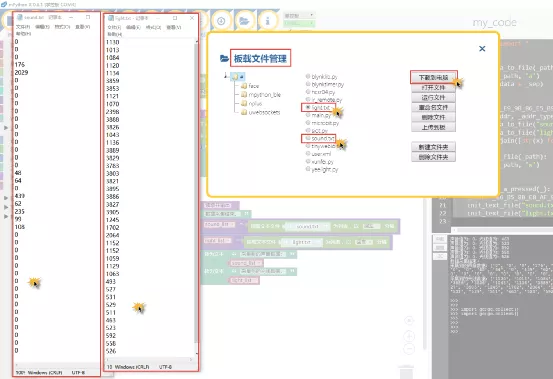This screenshot has height=379, width=553.
Task: Open the light_list variable dropdown on the block
Action: (x=217, y=240)
